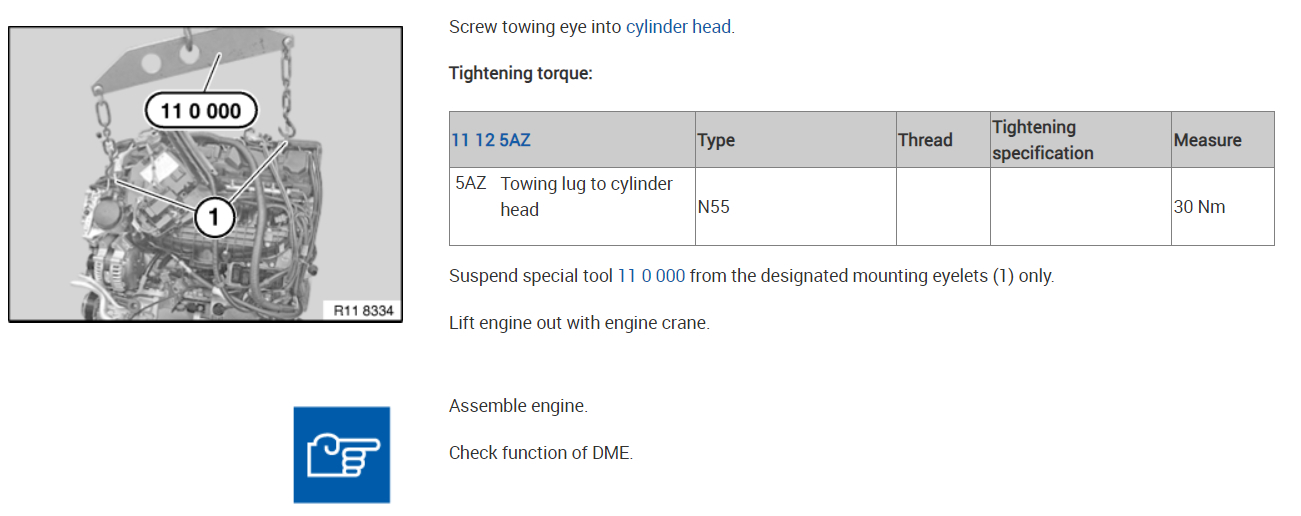The width and height of the screenshot is (1301, 516).
Task: Click the "Tightening torque:" heading
Action: point(520,74)
